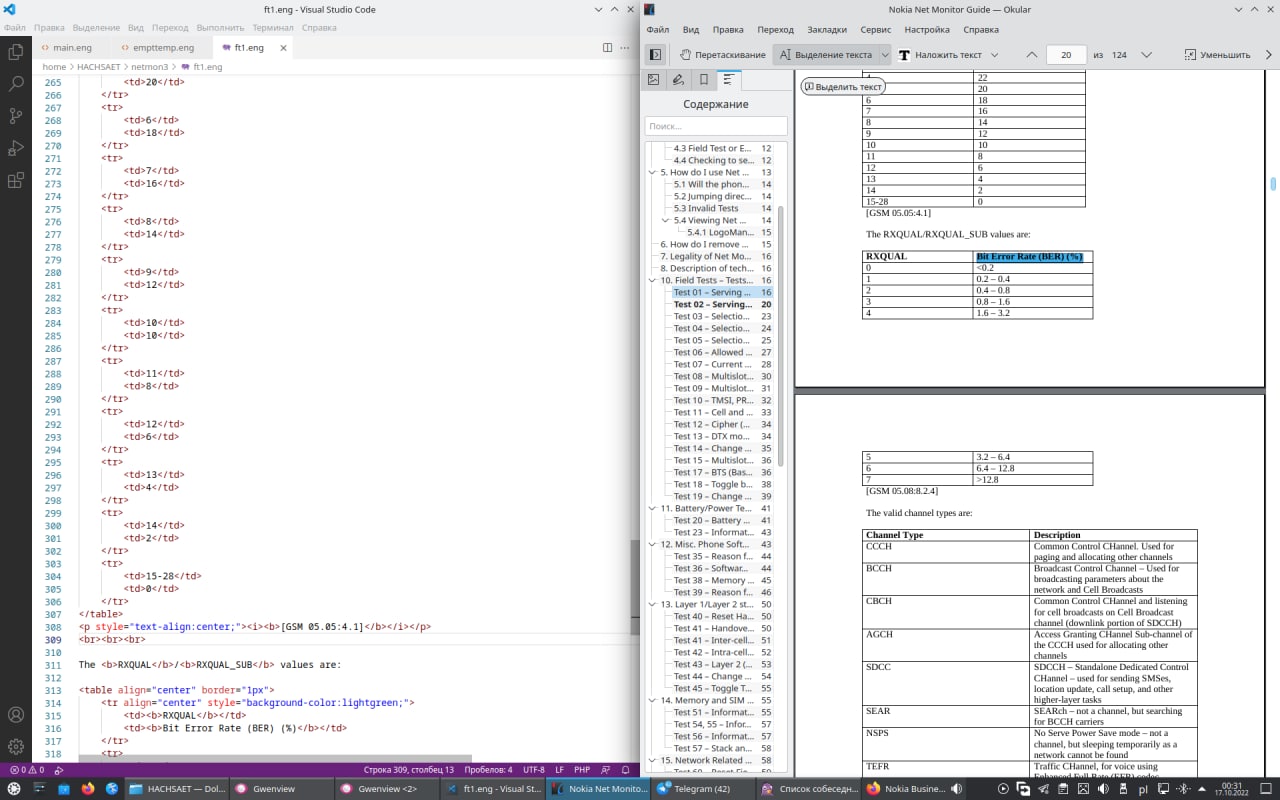This screenshot has height=800, width=1280.
Task: Show Okular thumbnails sidebar panel
Action: pos(654,80)
